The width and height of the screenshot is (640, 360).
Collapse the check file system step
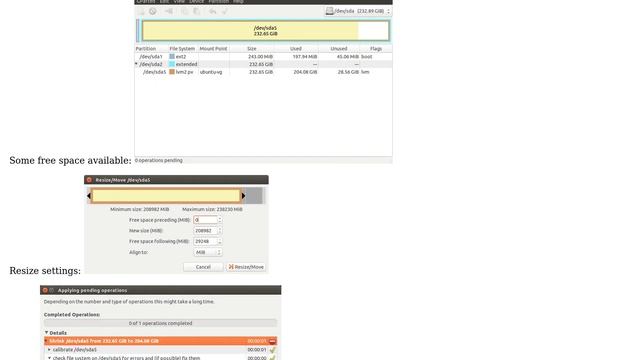pos(49,358)
